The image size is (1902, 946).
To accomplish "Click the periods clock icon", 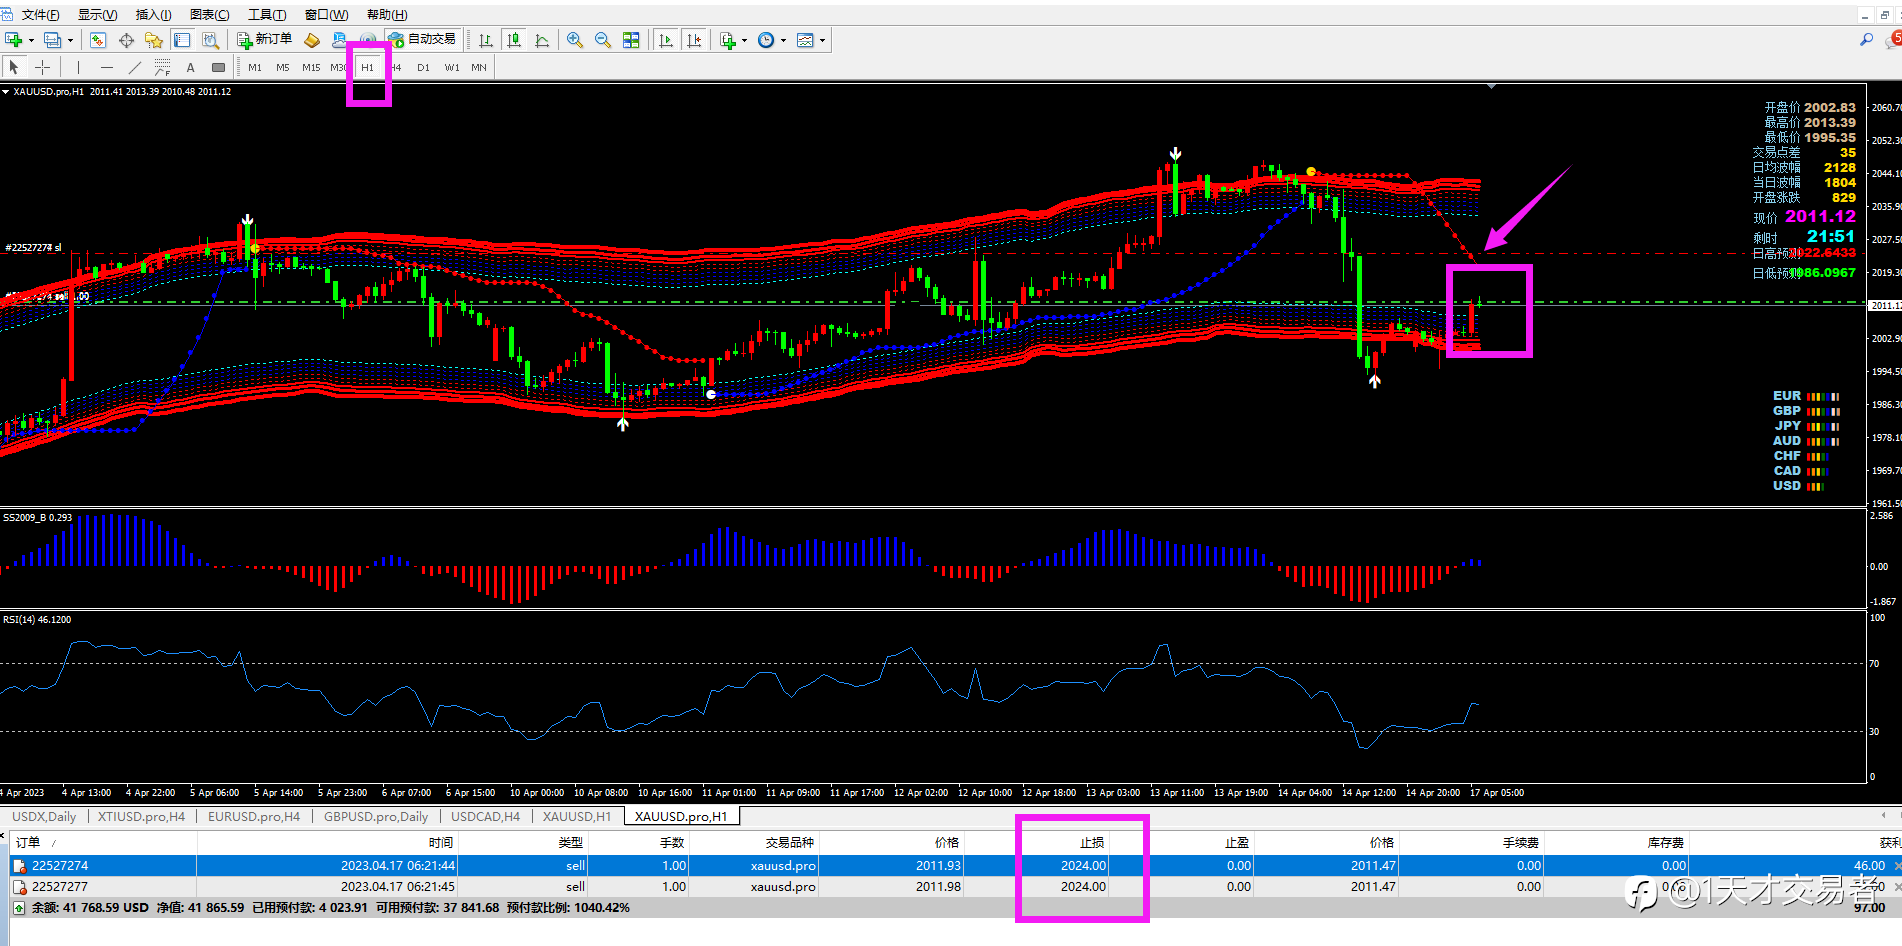I will pos(766,40).
